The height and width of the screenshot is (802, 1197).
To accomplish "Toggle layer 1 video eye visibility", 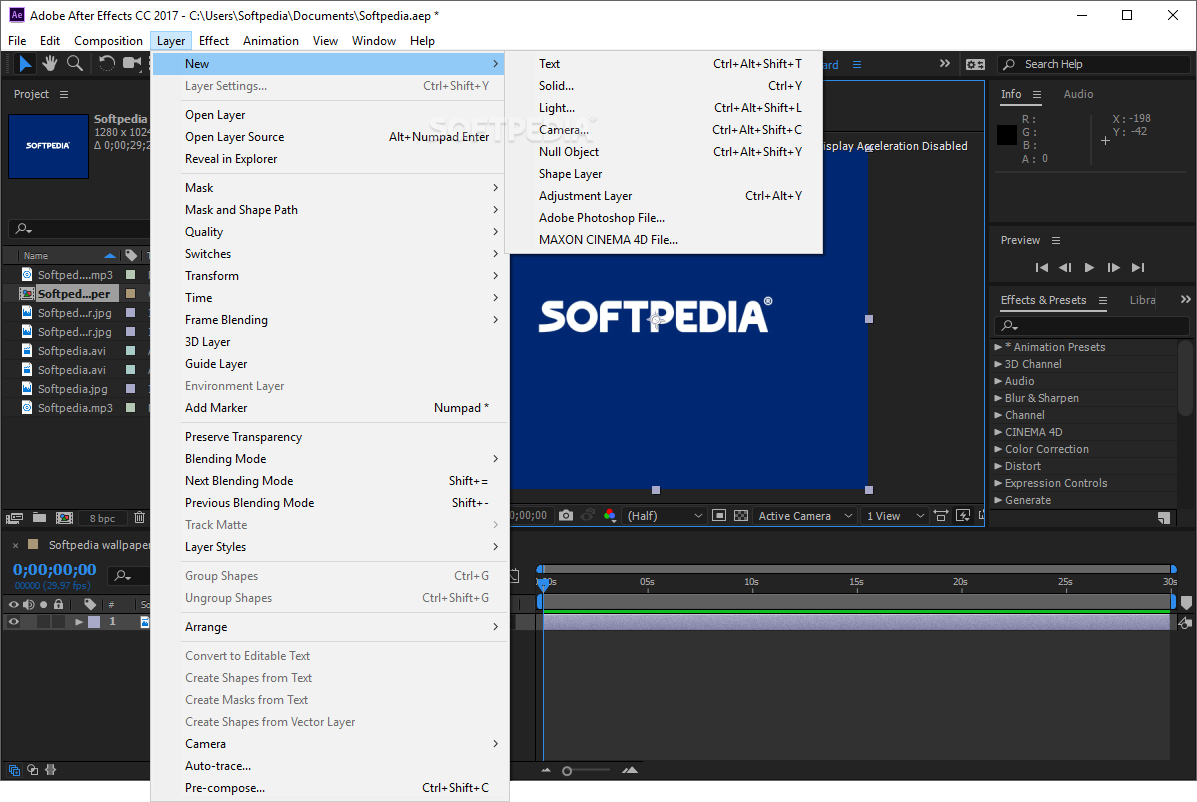I will pos(14,622).
